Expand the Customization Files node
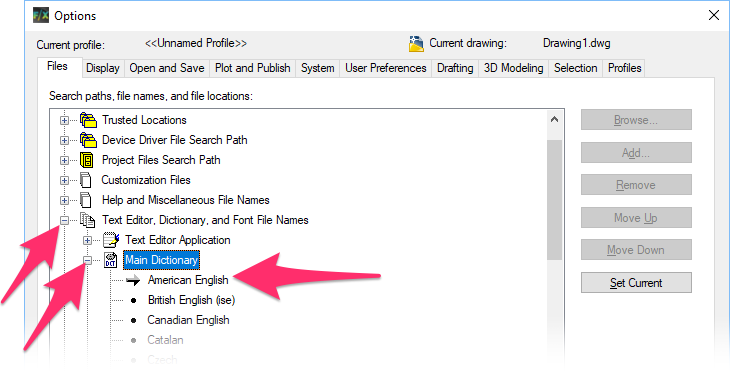The height and width of the screenshot is (376, 730). click(x=64, y=180)
